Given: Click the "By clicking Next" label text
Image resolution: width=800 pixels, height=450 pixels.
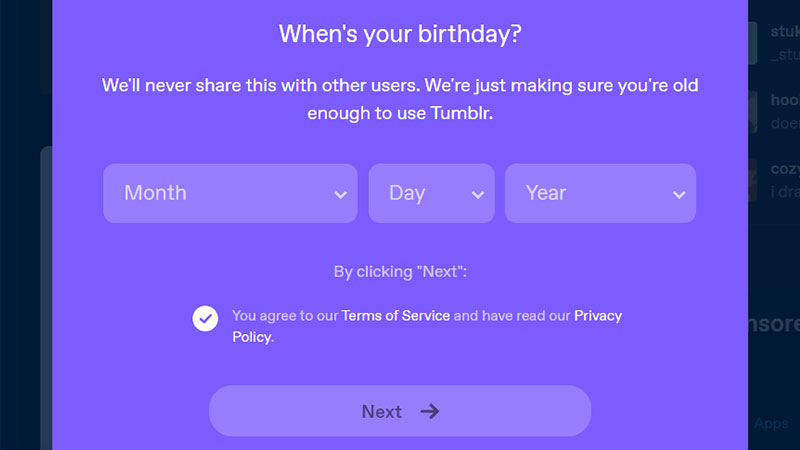Looking at the screenshot, I should pos(400,271).
